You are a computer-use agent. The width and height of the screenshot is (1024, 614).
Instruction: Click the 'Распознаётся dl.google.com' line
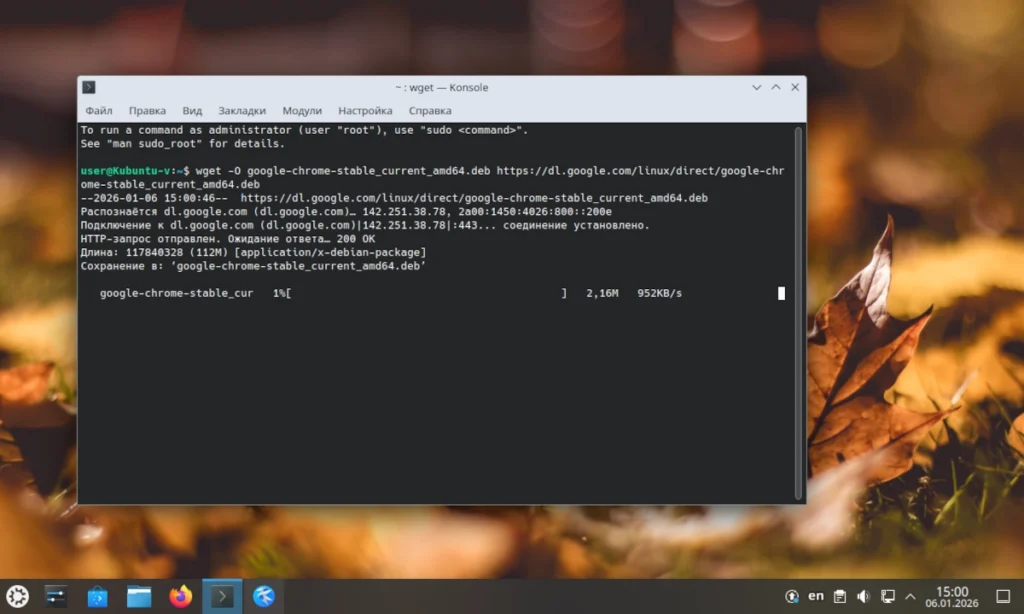pos(346,212)
